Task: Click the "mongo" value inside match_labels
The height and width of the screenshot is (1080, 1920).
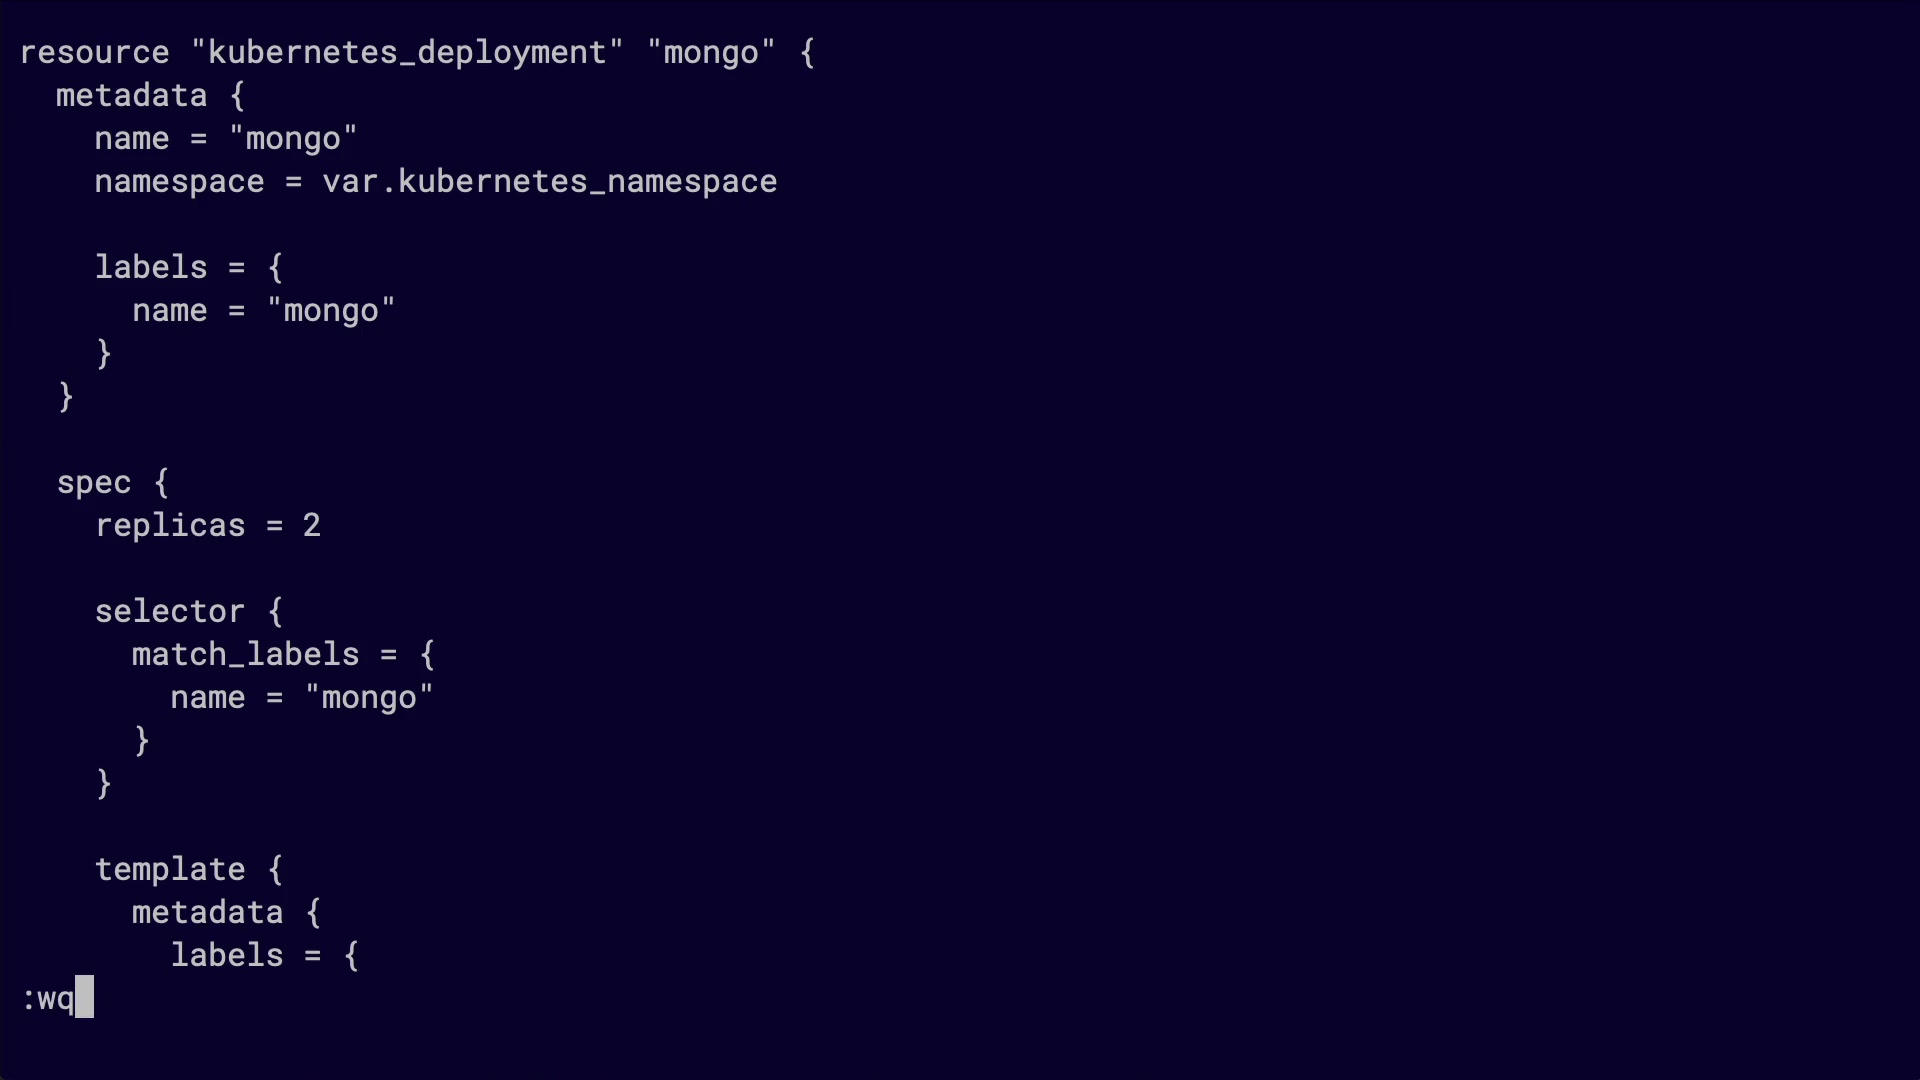Action: pos(369,698)
